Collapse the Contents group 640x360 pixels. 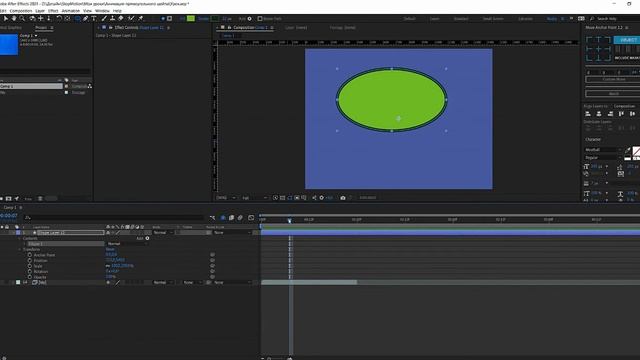point(20,238)
